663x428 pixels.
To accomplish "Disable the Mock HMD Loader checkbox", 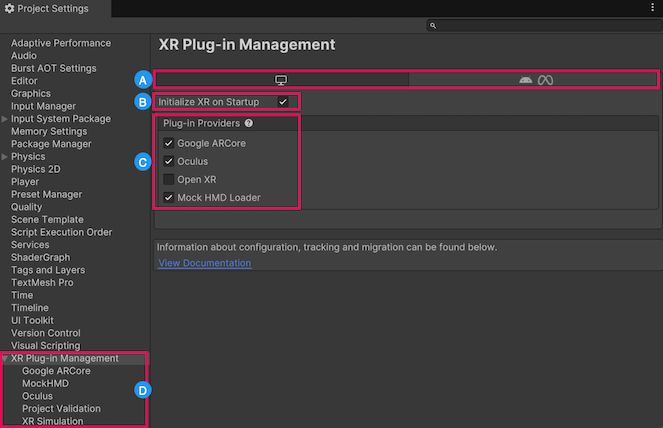I will coord(169,198).
